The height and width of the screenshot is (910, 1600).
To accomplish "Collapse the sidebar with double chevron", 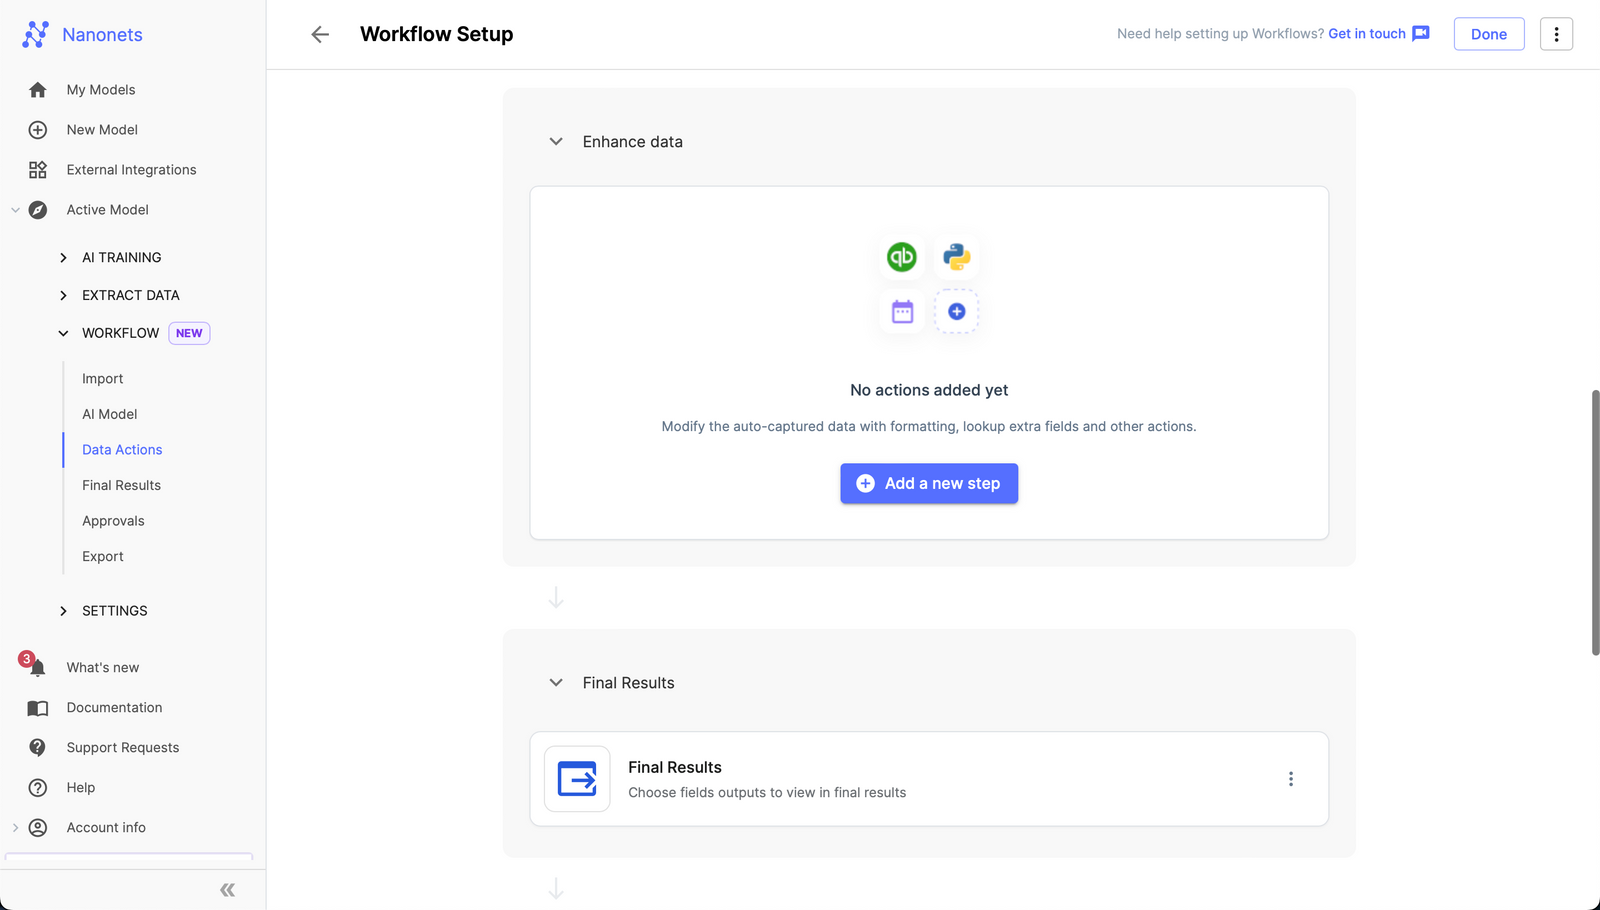I will (228, 890).
